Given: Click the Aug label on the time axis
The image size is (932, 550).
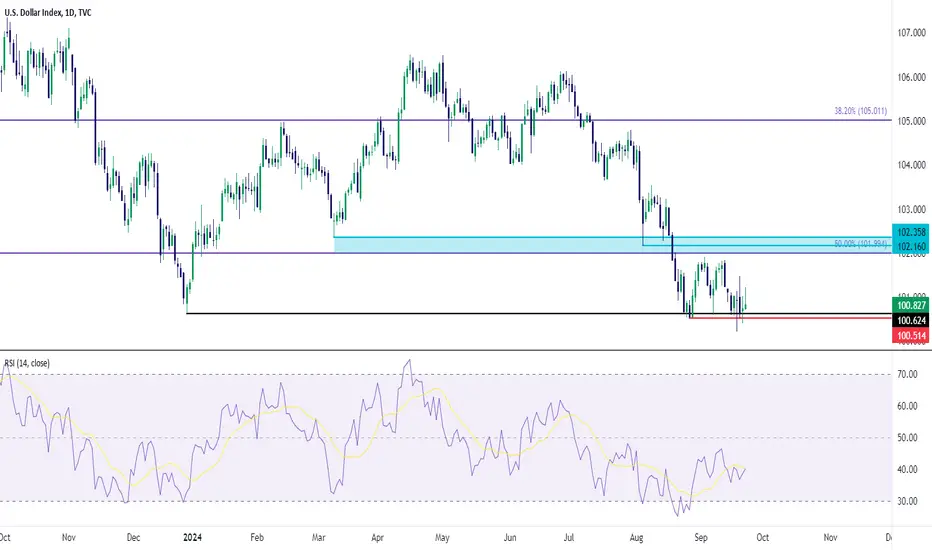Looking at the screenshot, I should [636, 538].
